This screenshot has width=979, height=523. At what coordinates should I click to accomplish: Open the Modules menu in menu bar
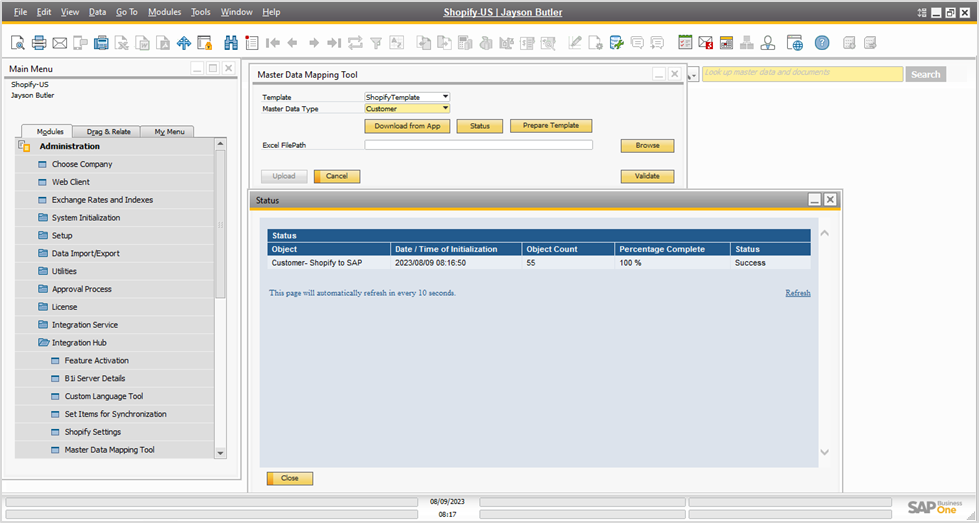(164, 12)
